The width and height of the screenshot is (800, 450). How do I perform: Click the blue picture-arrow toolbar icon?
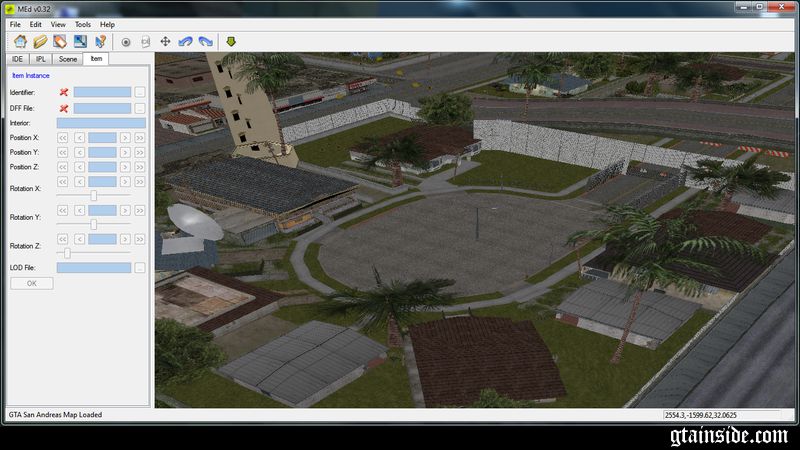(80, 41)
